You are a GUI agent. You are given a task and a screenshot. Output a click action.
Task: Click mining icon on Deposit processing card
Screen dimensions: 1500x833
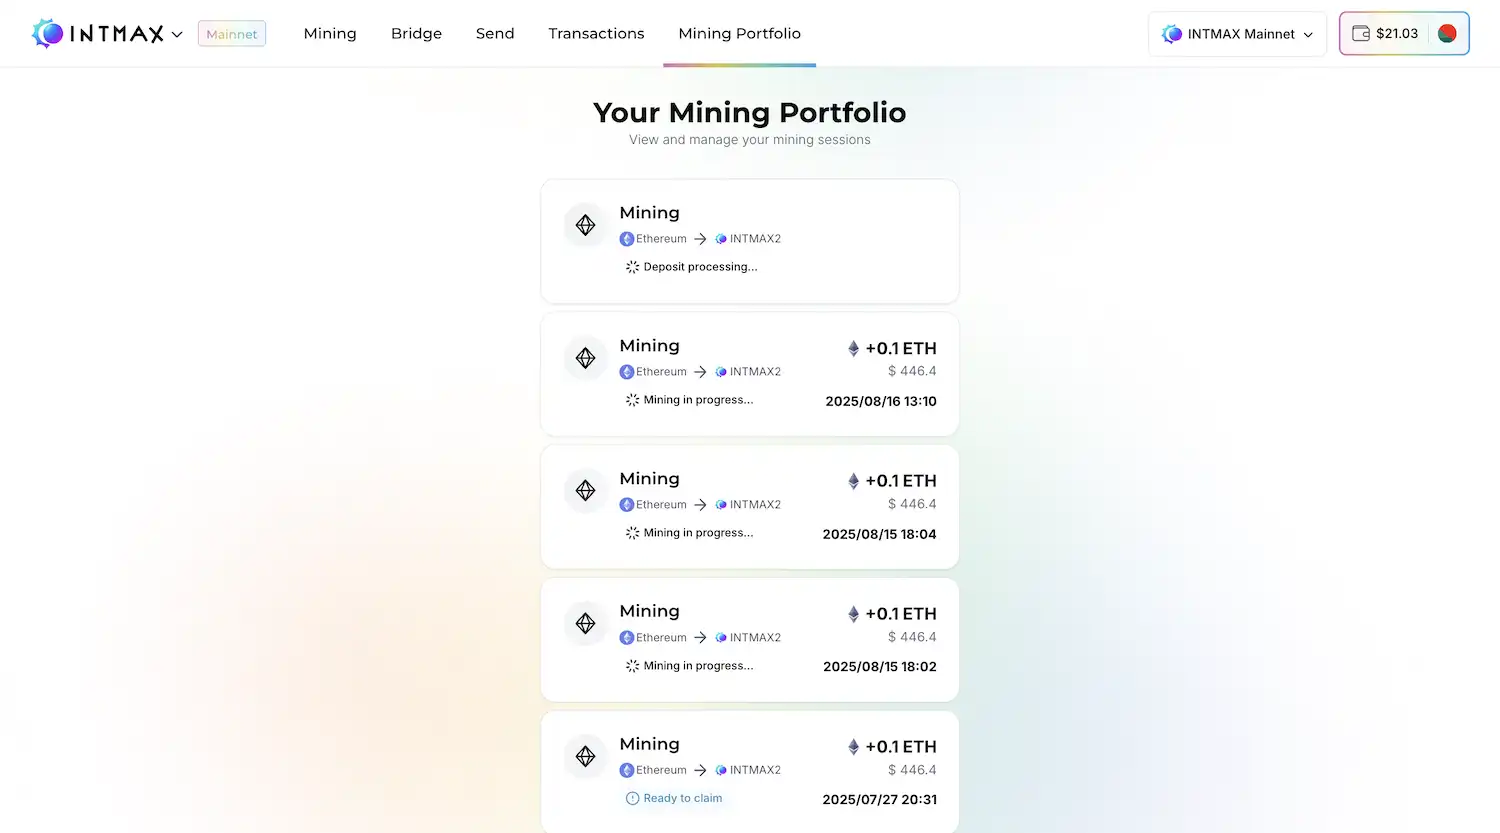[x=586, y=225]
